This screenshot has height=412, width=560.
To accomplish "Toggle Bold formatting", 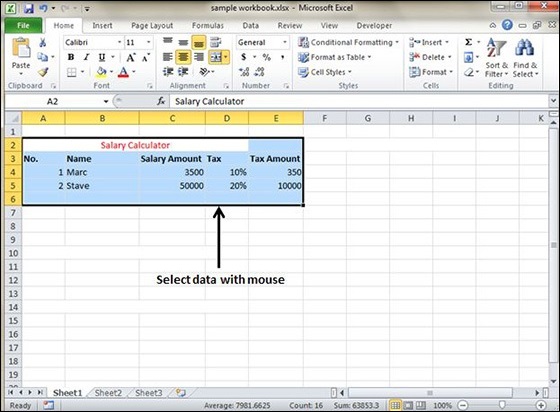I will (x=71, y=57).
